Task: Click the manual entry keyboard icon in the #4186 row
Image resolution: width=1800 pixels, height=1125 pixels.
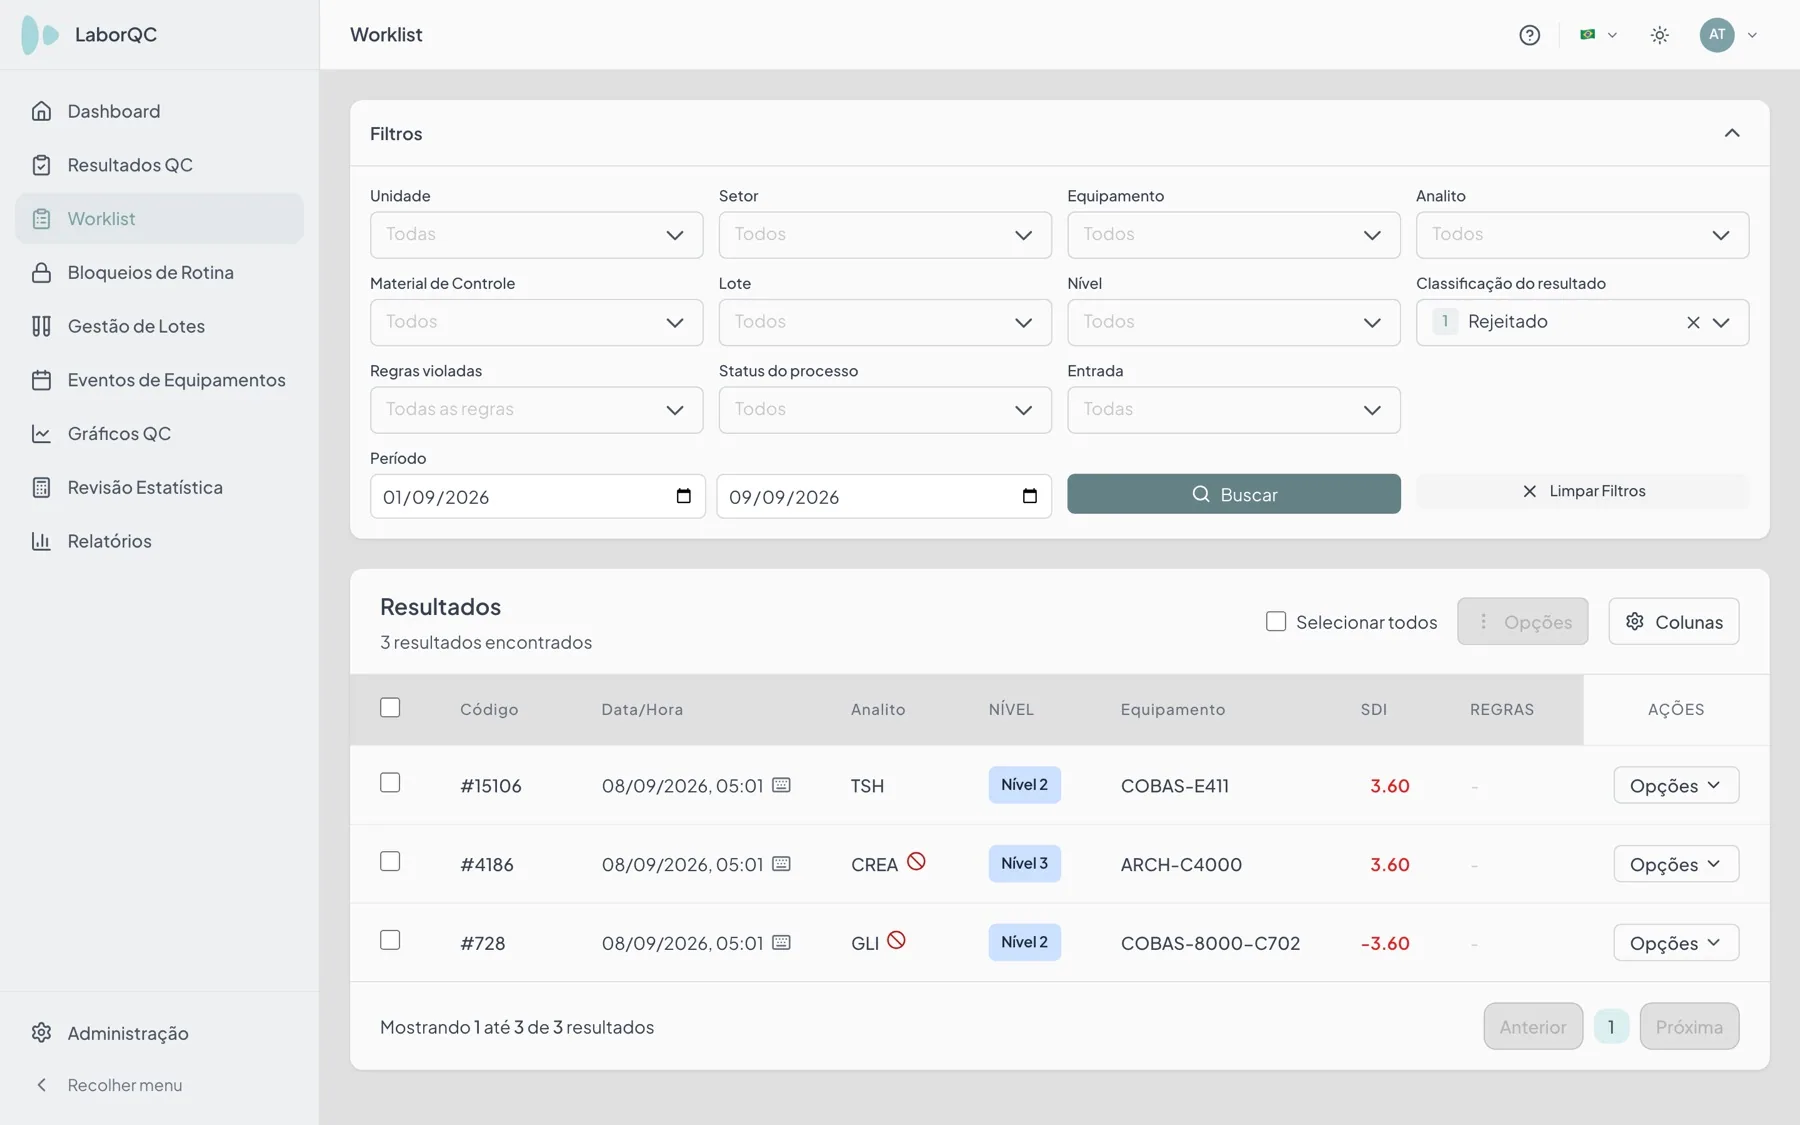Action: [781, 864]
